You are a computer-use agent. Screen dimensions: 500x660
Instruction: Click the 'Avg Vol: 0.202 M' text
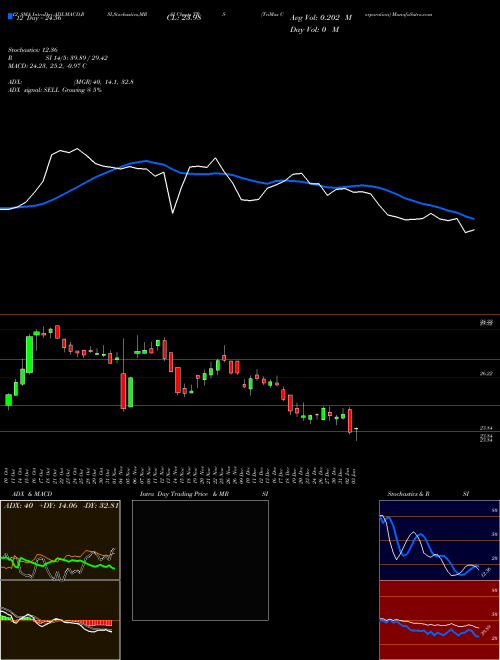(321, 18)
